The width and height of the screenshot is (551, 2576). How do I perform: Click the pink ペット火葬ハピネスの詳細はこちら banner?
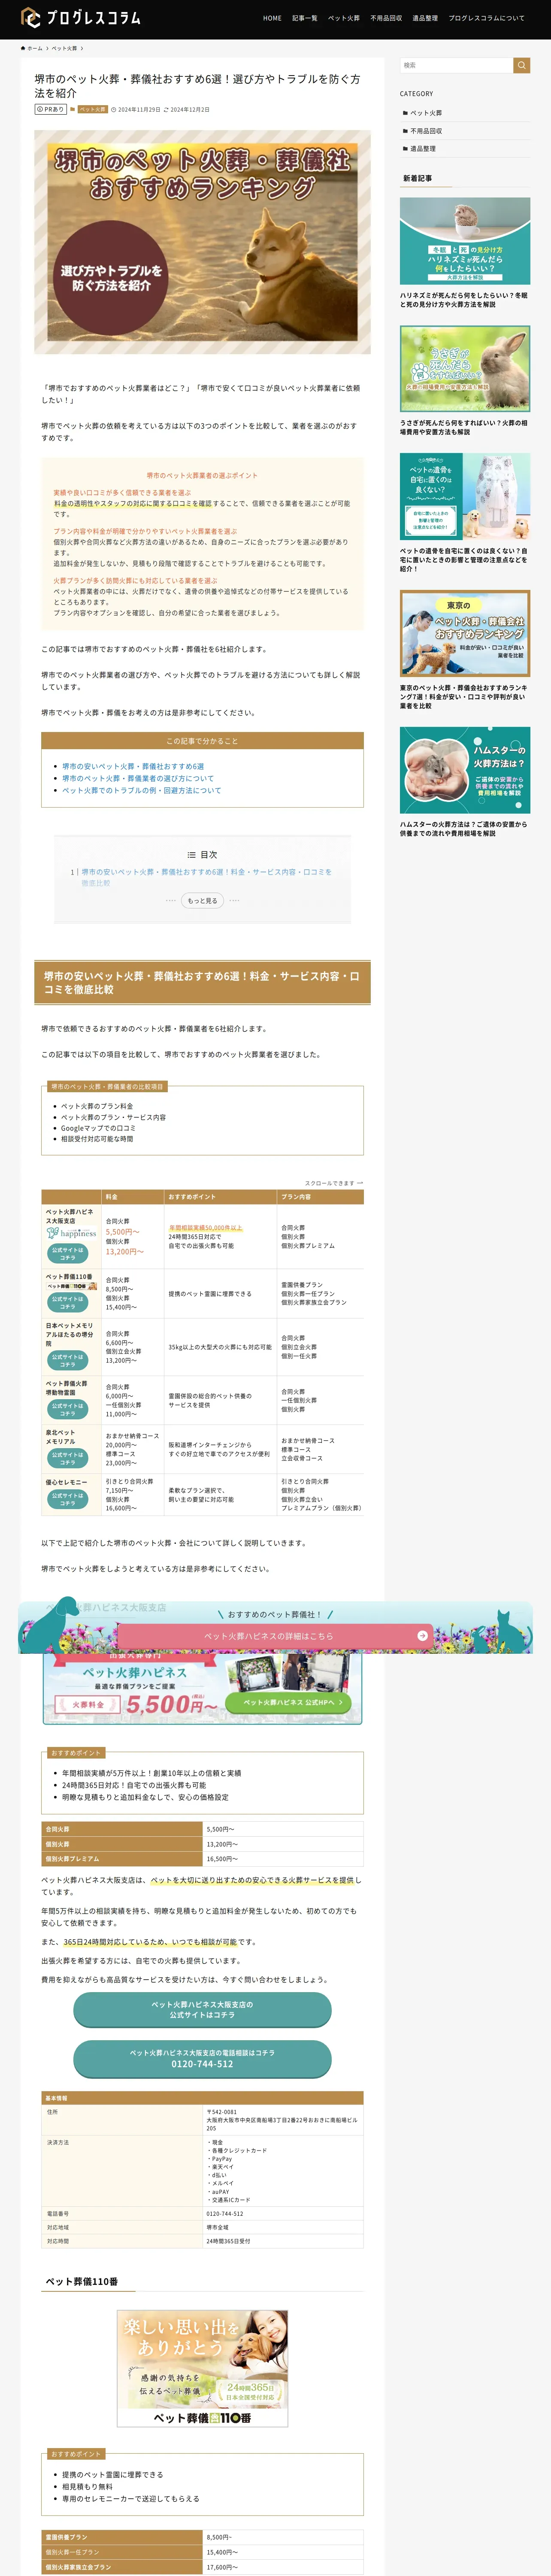coord(275,1636)
